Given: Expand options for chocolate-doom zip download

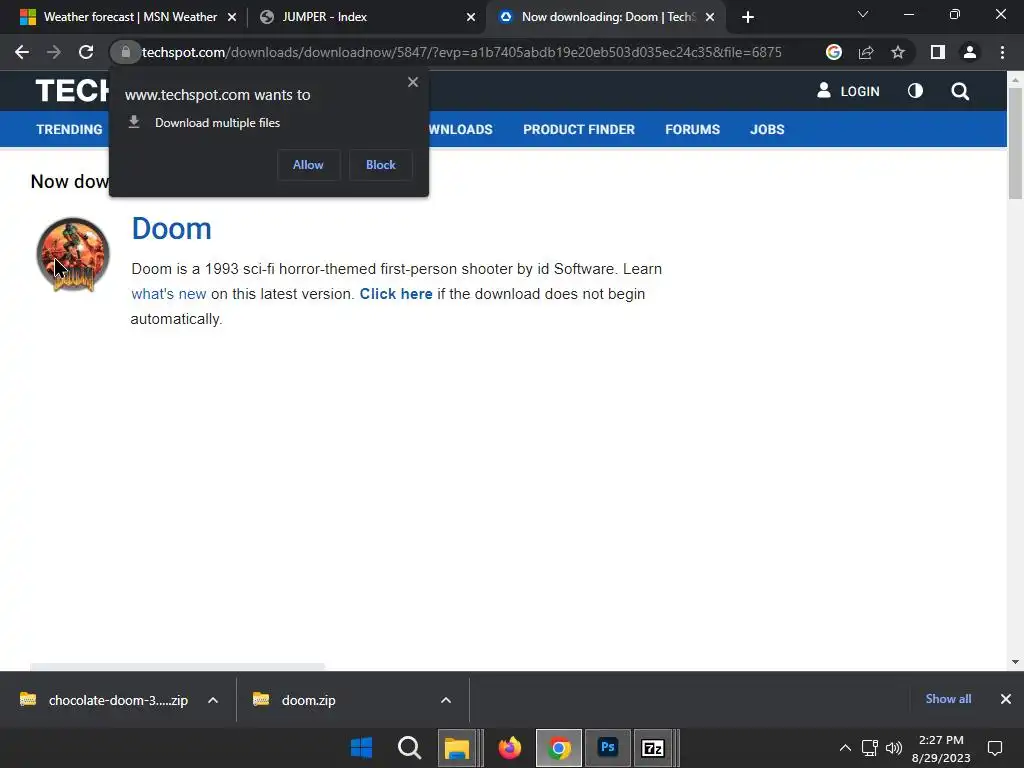Looking at the screenshot, I should tap(213, 700).
